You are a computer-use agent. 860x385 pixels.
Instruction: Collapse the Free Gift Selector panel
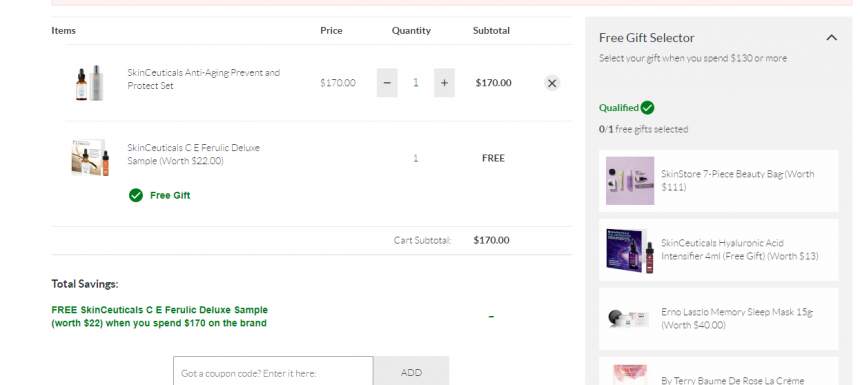pyautogui.click(x=831, y=38)
